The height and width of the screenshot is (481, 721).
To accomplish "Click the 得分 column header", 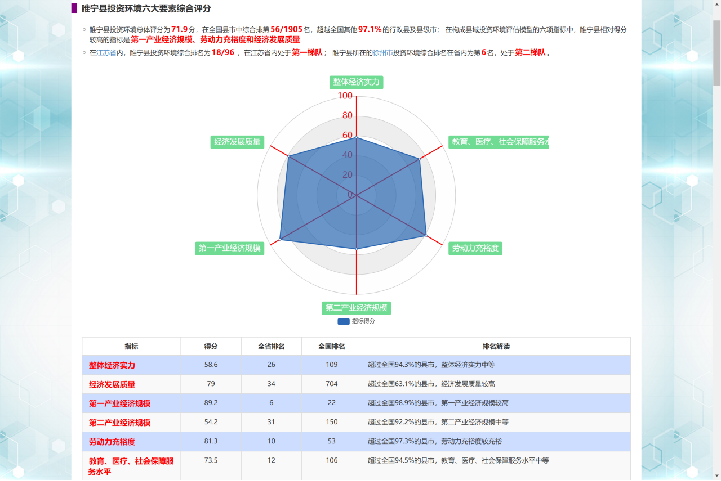I will coord(211,346).
